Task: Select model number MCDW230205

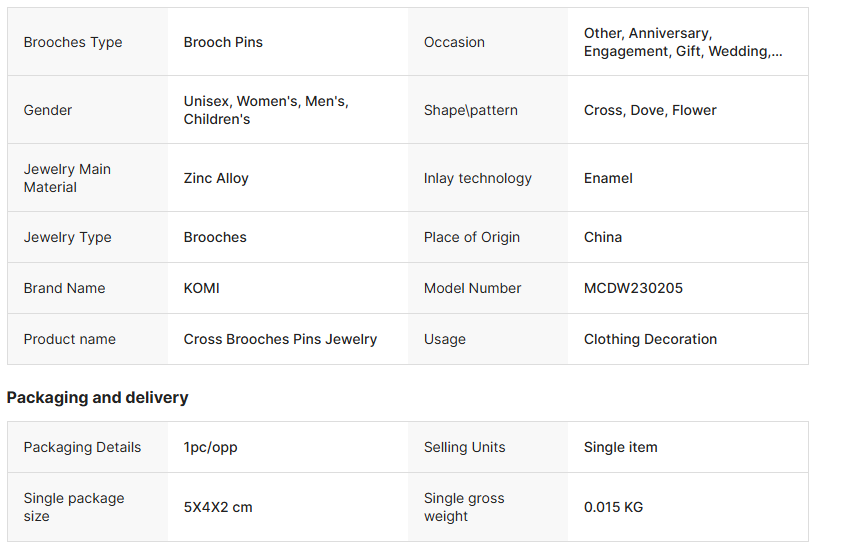Action: pos(633,288)
